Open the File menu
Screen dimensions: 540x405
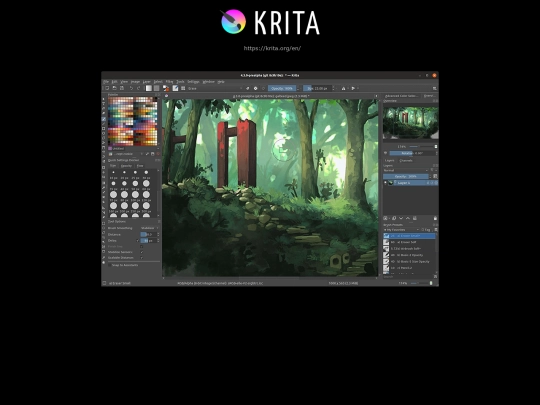point(106,82)
